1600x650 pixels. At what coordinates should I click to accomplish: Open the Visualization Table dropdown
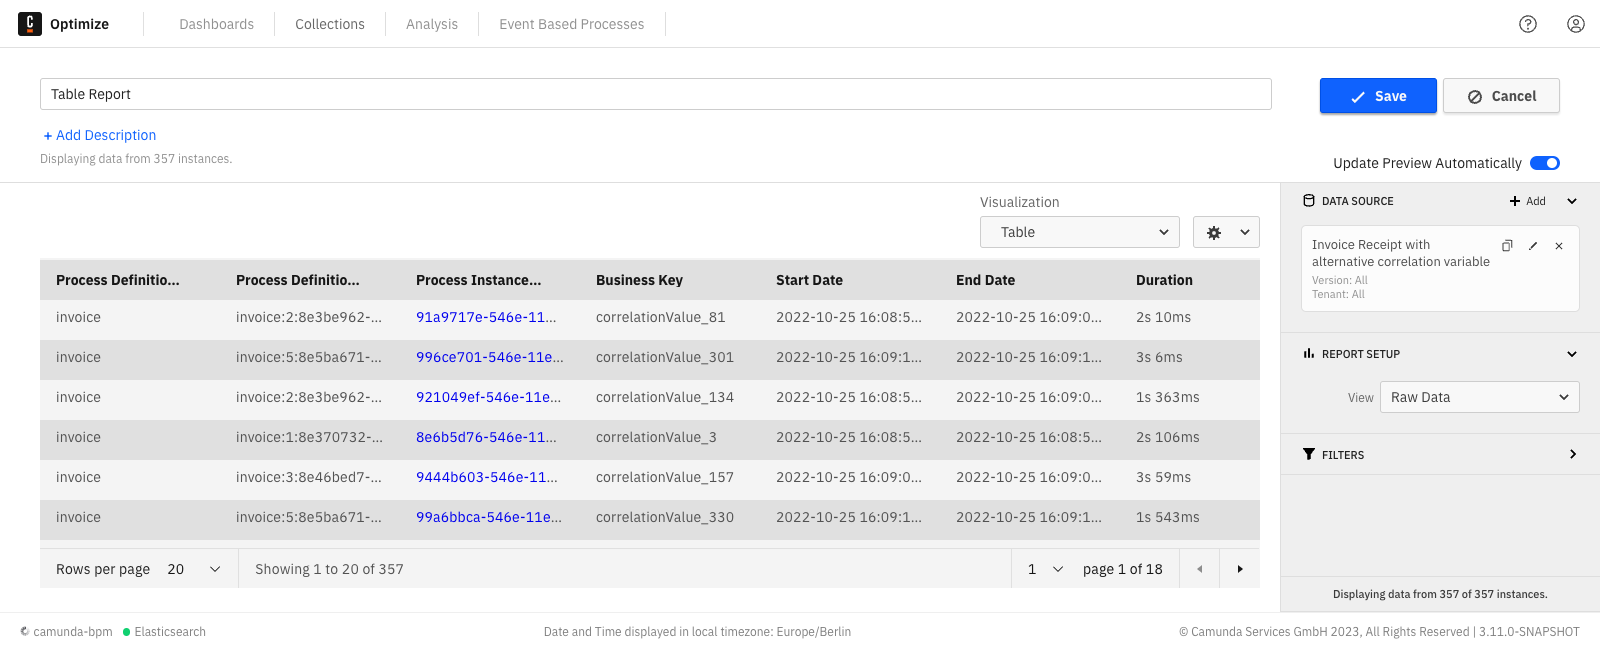point(1080,232)
